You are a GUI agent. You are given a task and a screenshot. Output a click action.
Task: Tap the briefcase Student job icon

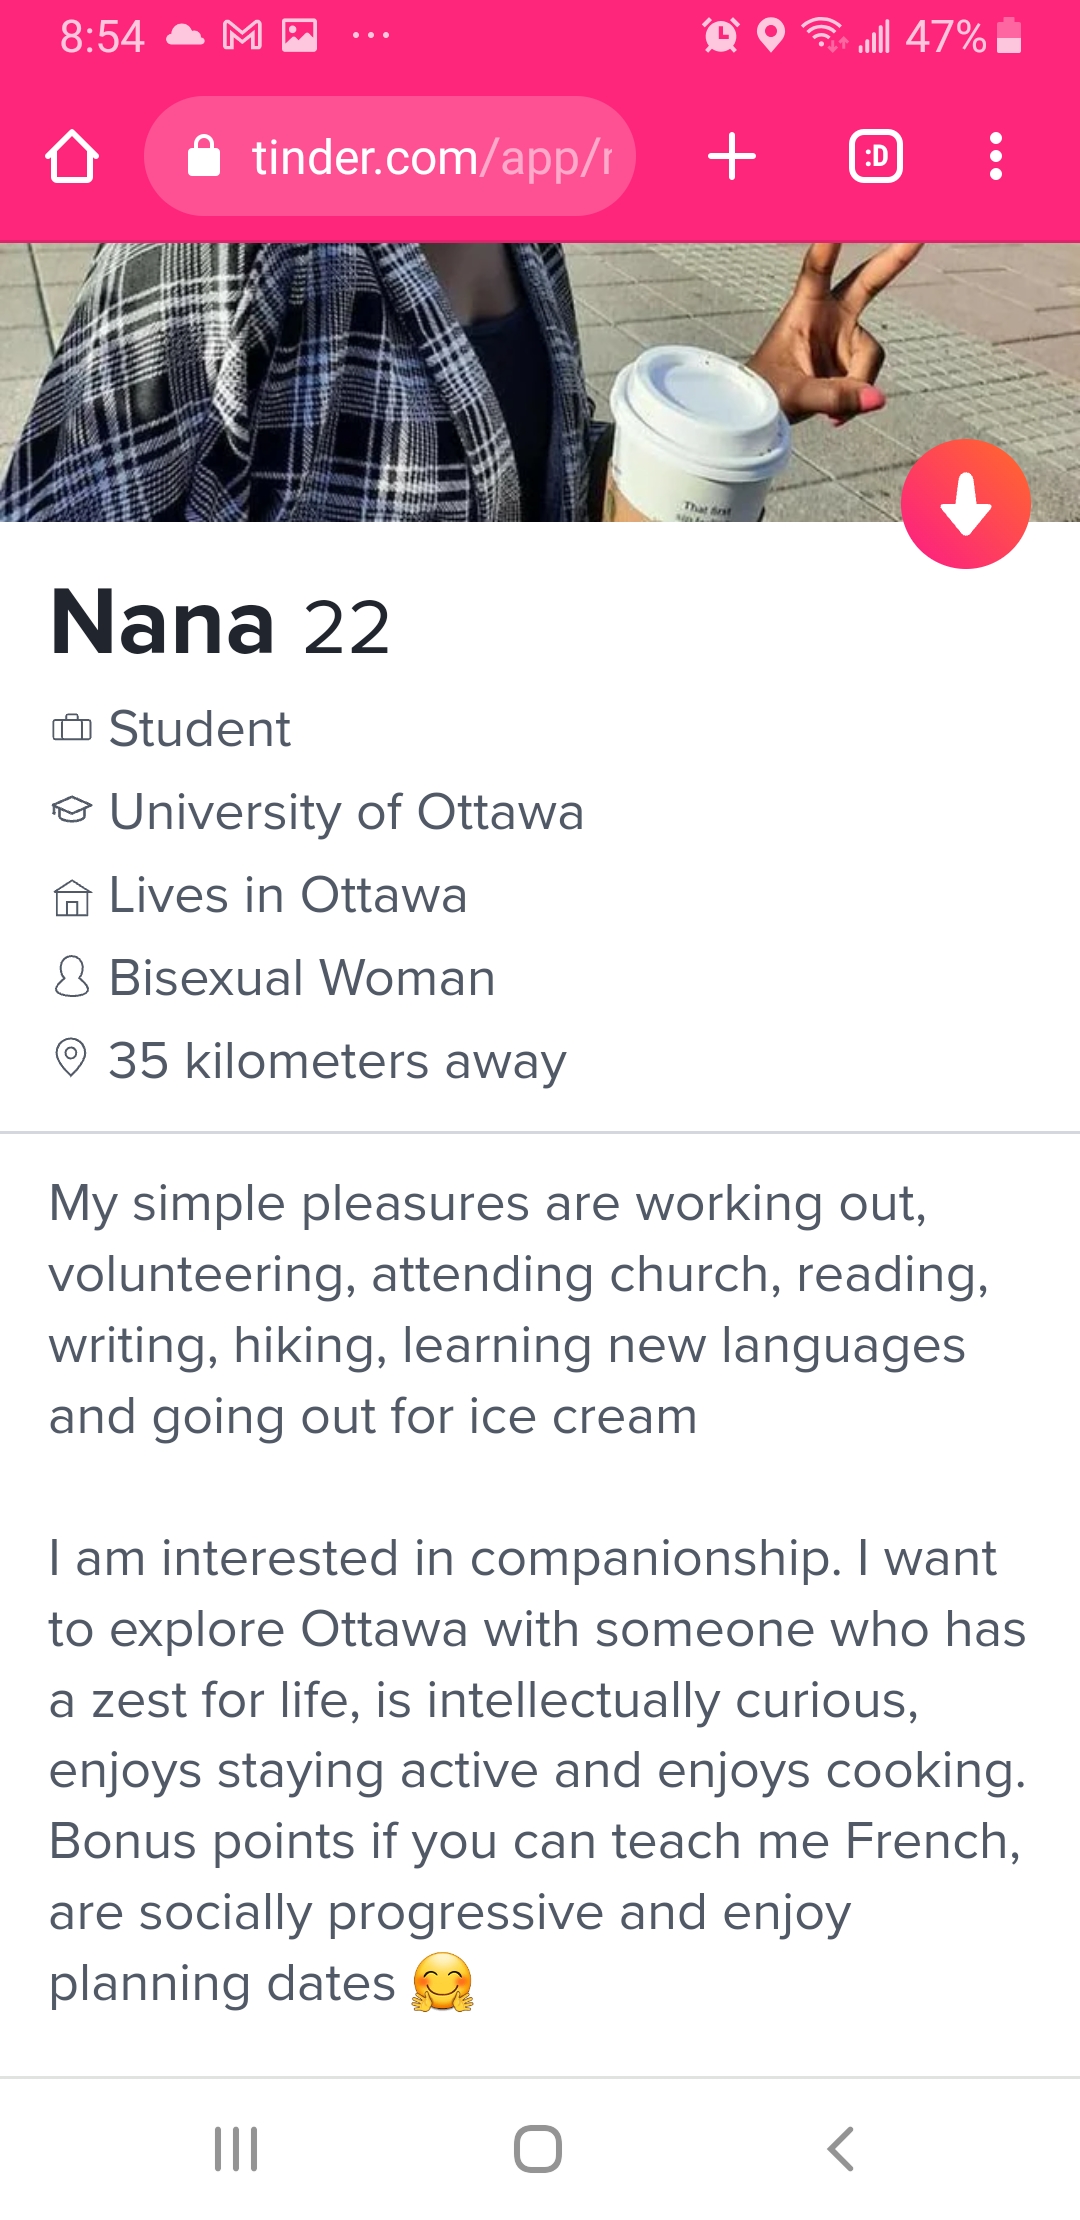pos(71,728)
